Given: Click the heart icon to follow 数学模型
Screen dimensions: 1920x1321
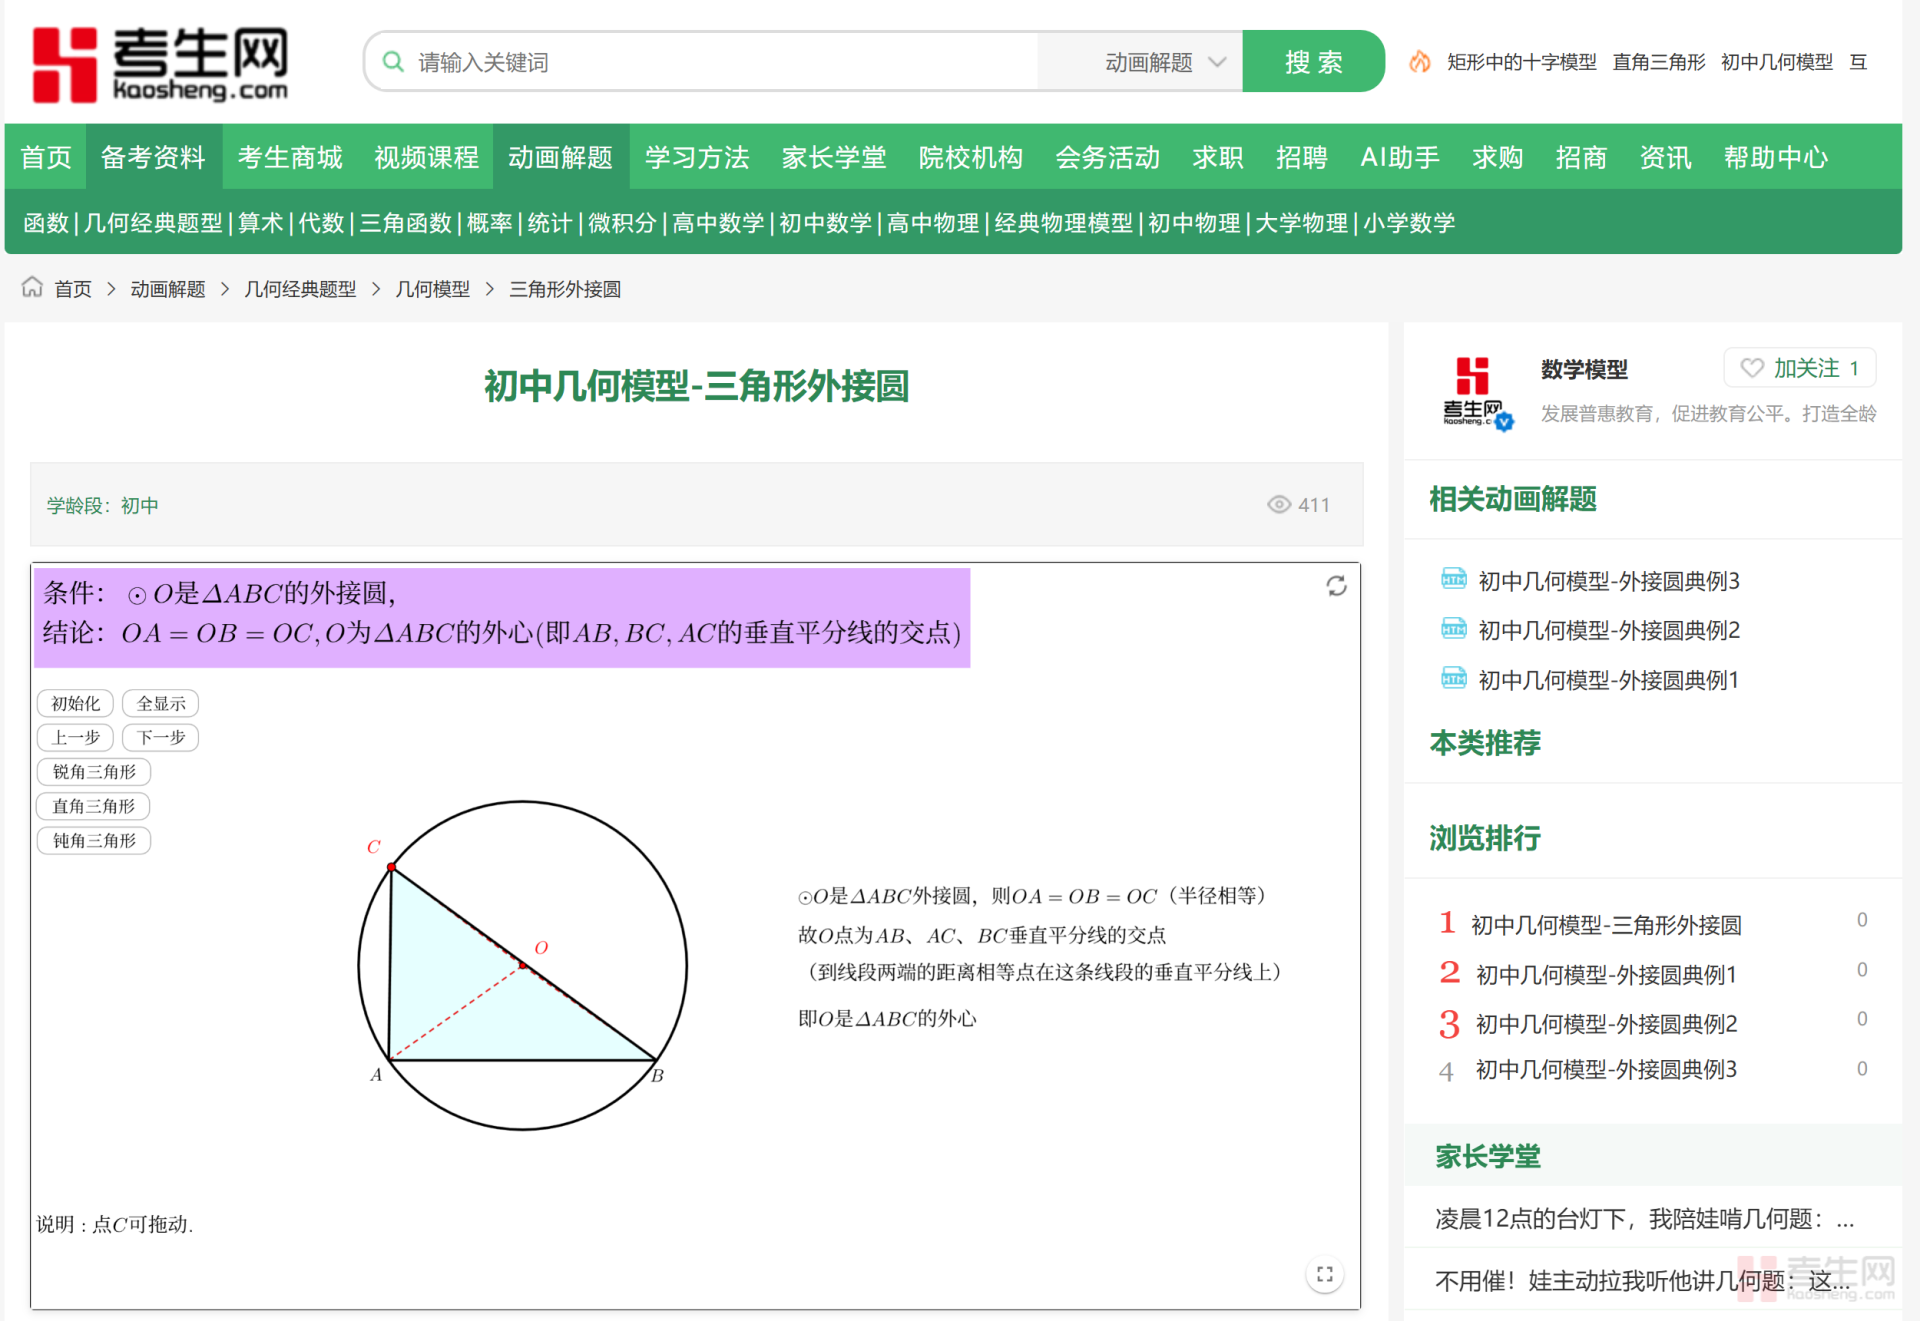Looking at the screenshot, I should coord(1752,368).
